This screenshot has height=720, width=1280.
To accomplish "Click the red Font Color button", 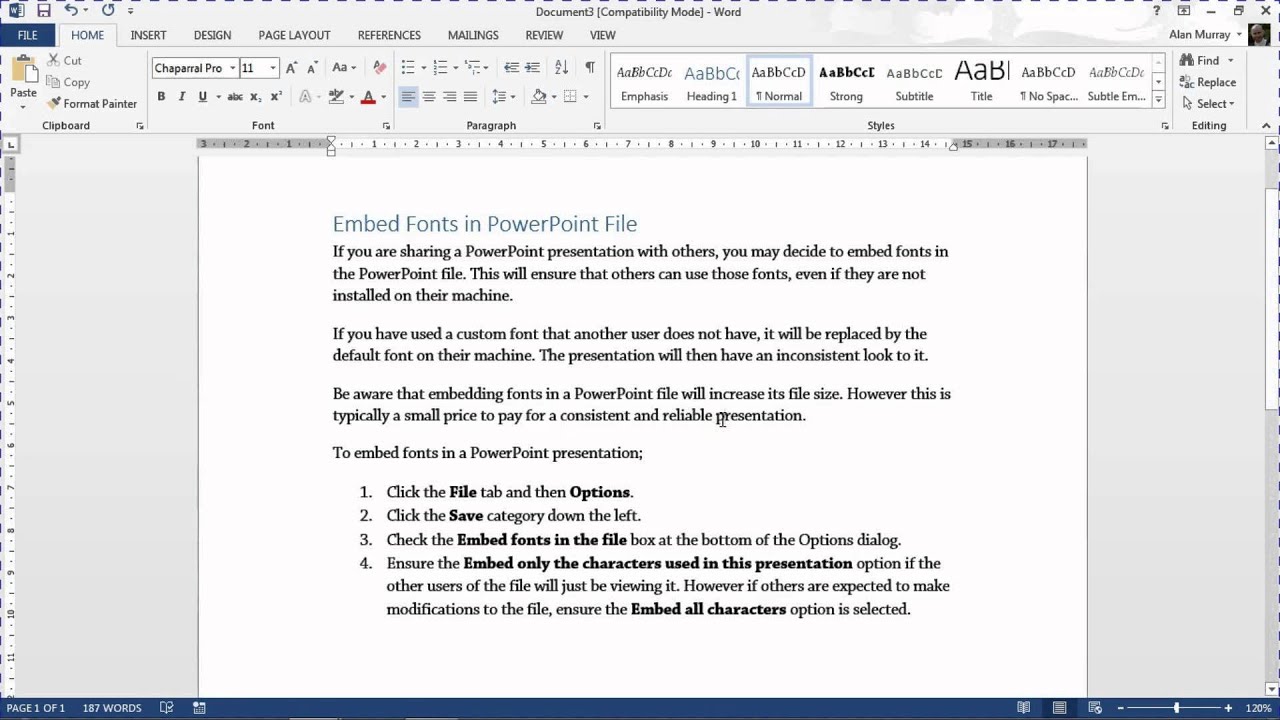I will click(368, 97).
